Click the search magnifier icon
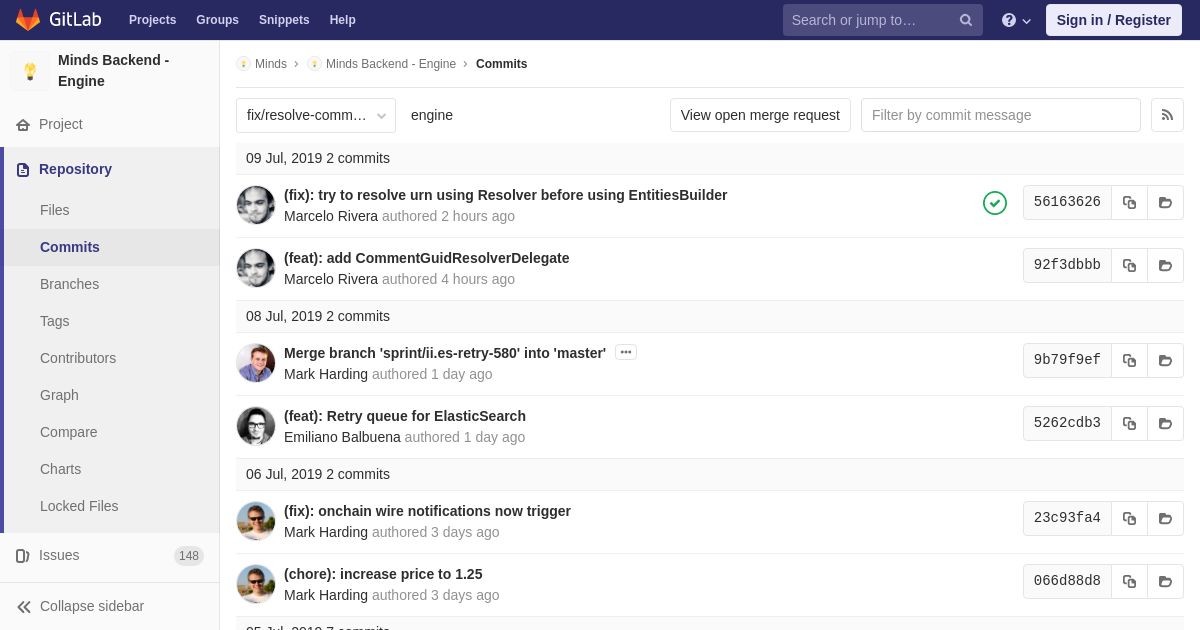The height and width of the screenshot is (630, 1200). [x=965, y=20]
